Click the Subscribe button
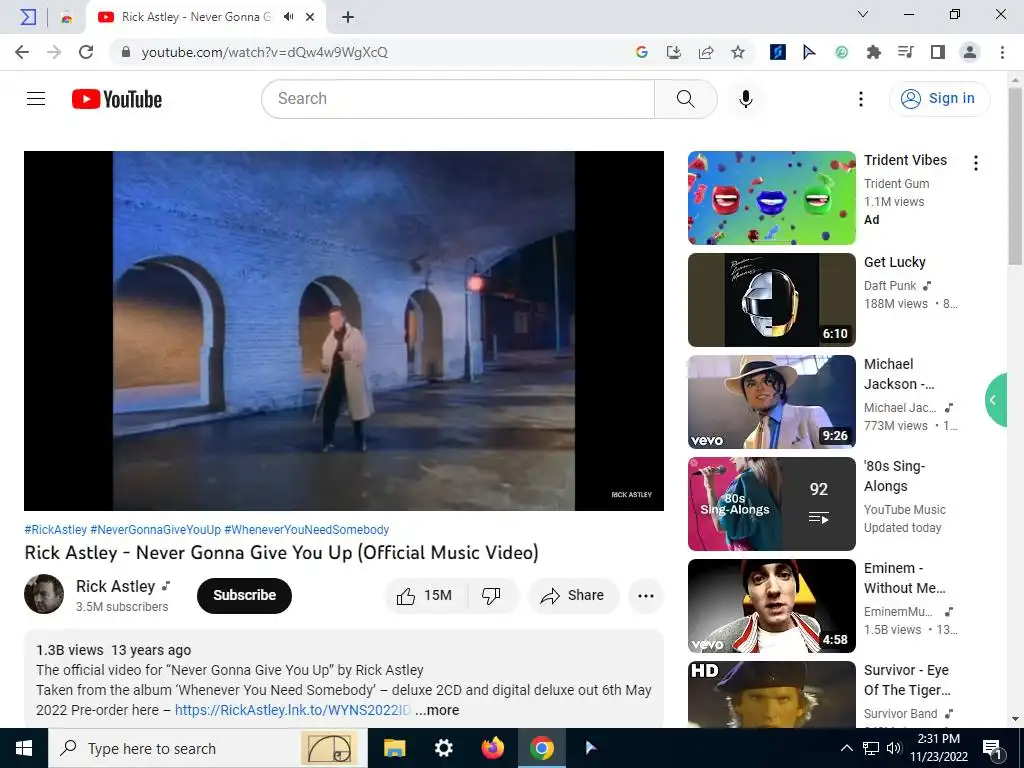 [244, 595]
